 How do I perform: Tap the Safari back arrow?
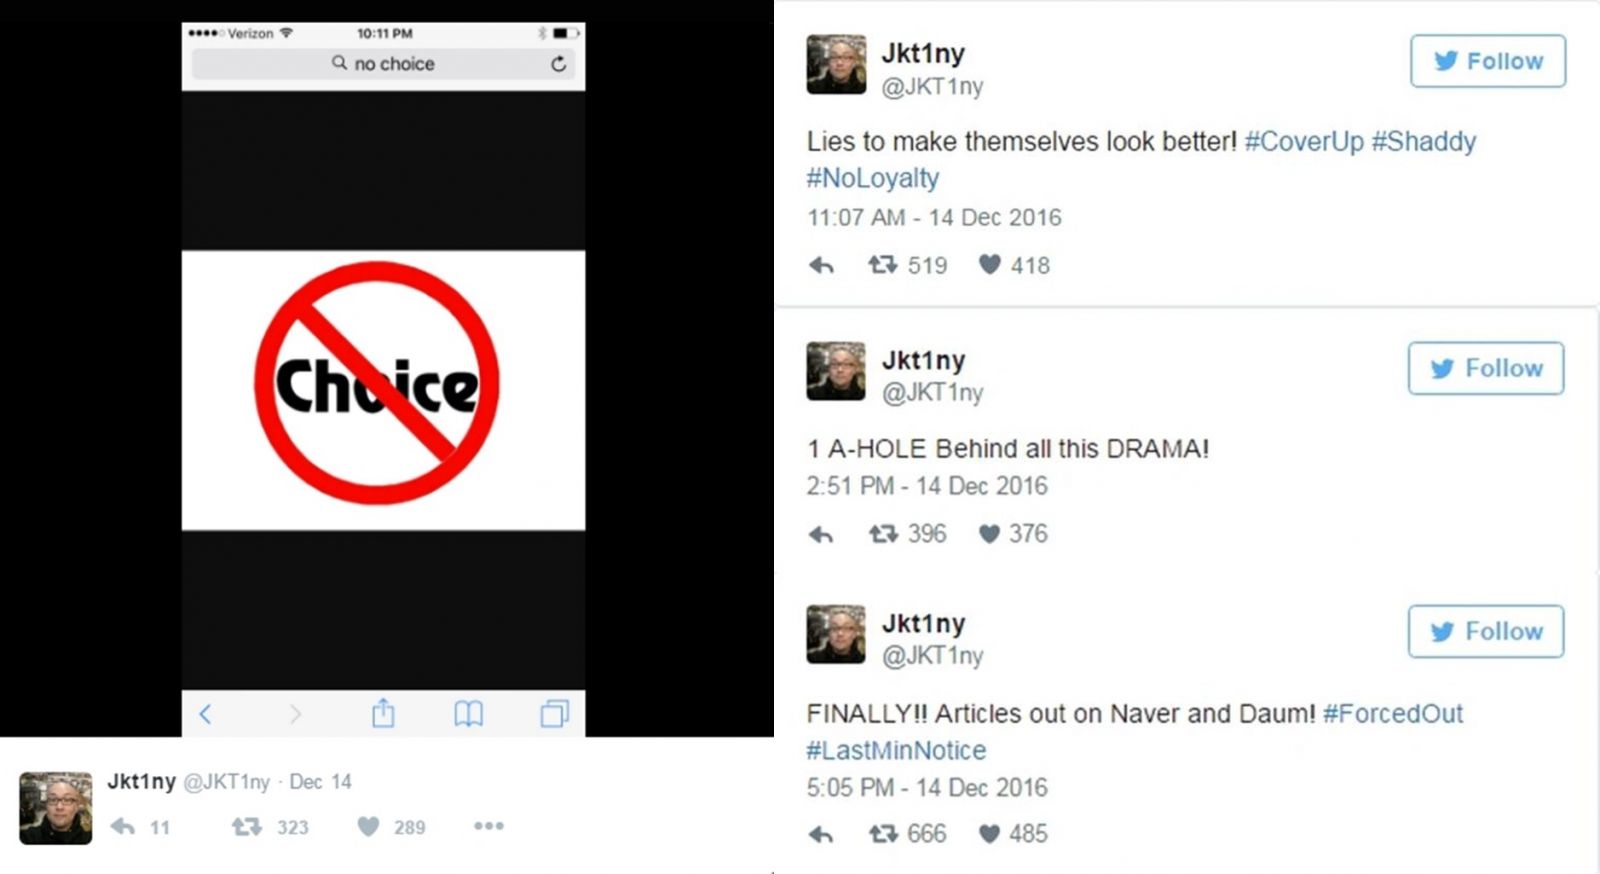(205, 714)
